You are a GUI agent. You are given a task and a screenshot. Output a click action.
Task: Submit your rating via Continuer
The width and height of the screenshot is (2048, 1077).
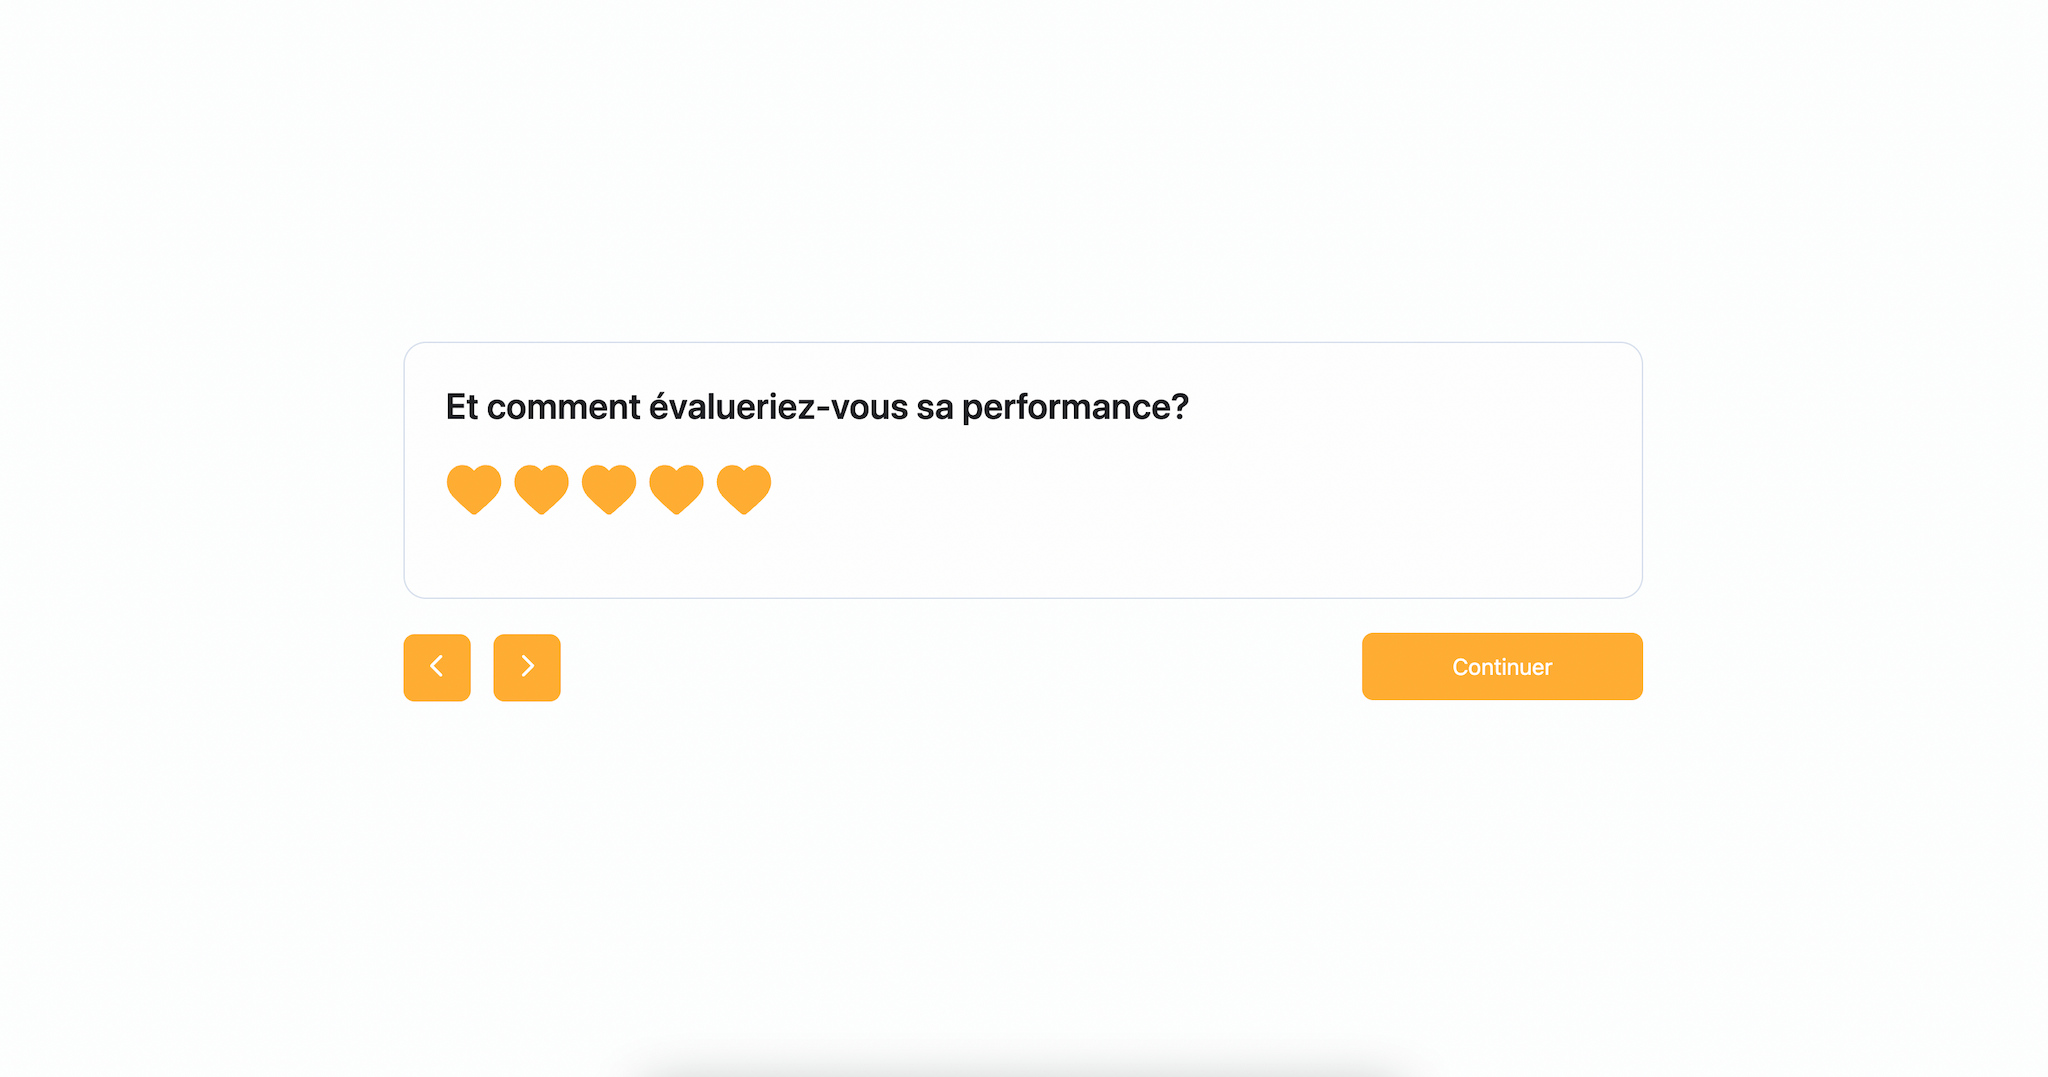(x=1501, y=666)
